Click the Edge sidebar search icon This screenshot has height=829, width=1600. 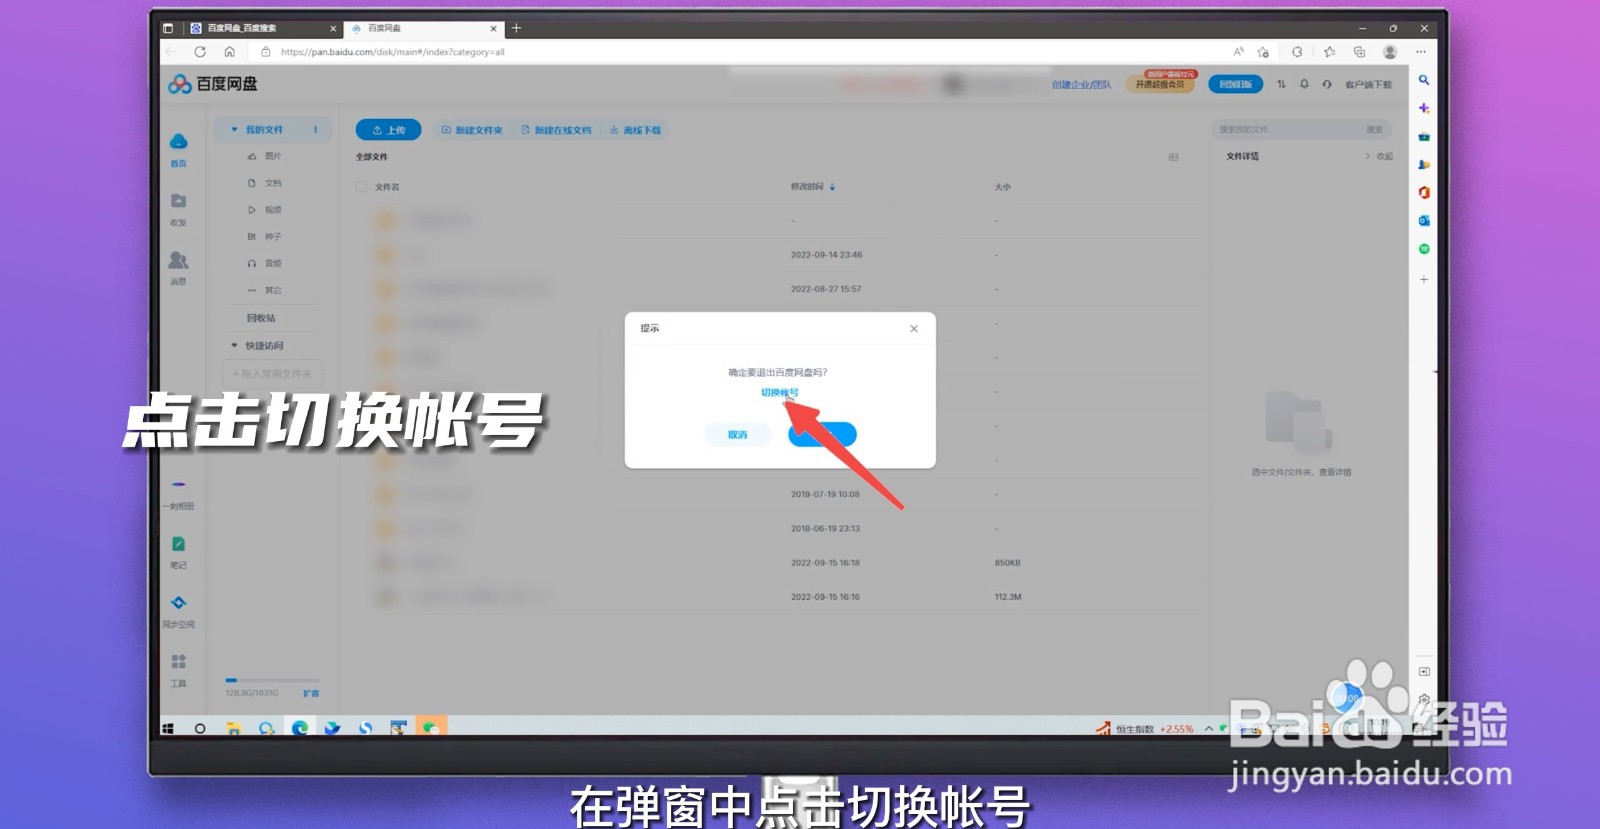[x=1424, y=80]
